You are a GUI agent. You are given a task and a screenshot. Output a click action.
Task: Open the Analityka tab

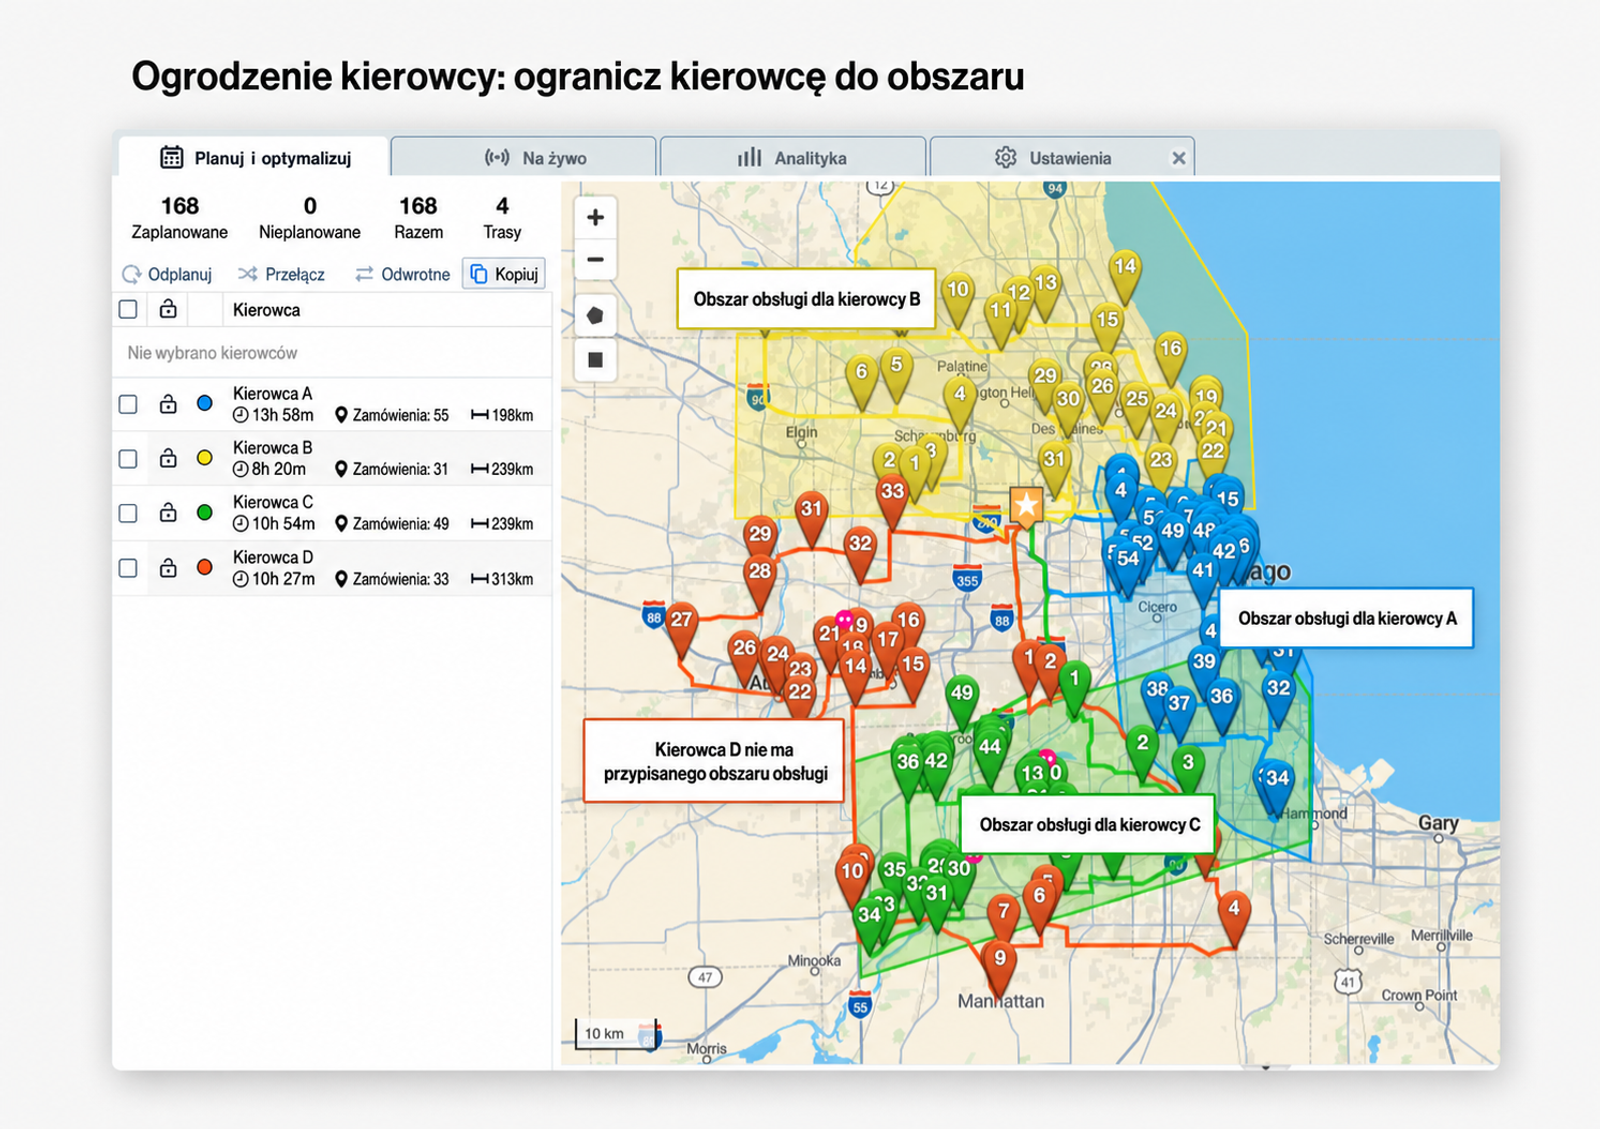click(792, 158)
